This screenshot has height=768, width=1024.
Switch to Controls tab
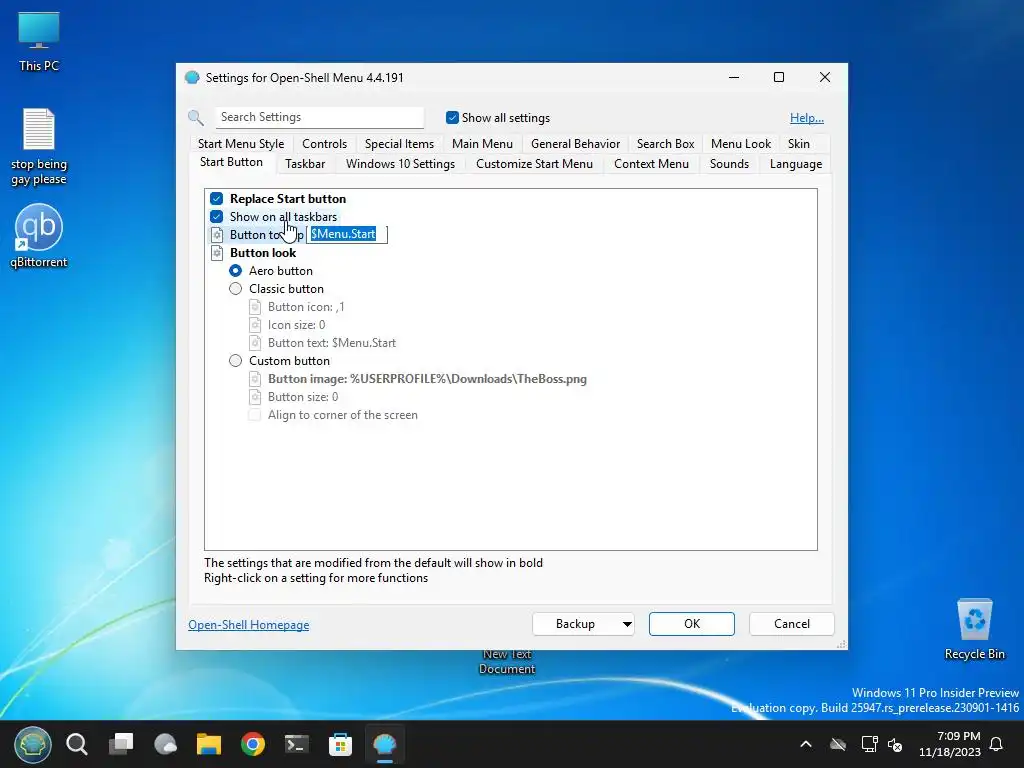coord(325,144)
